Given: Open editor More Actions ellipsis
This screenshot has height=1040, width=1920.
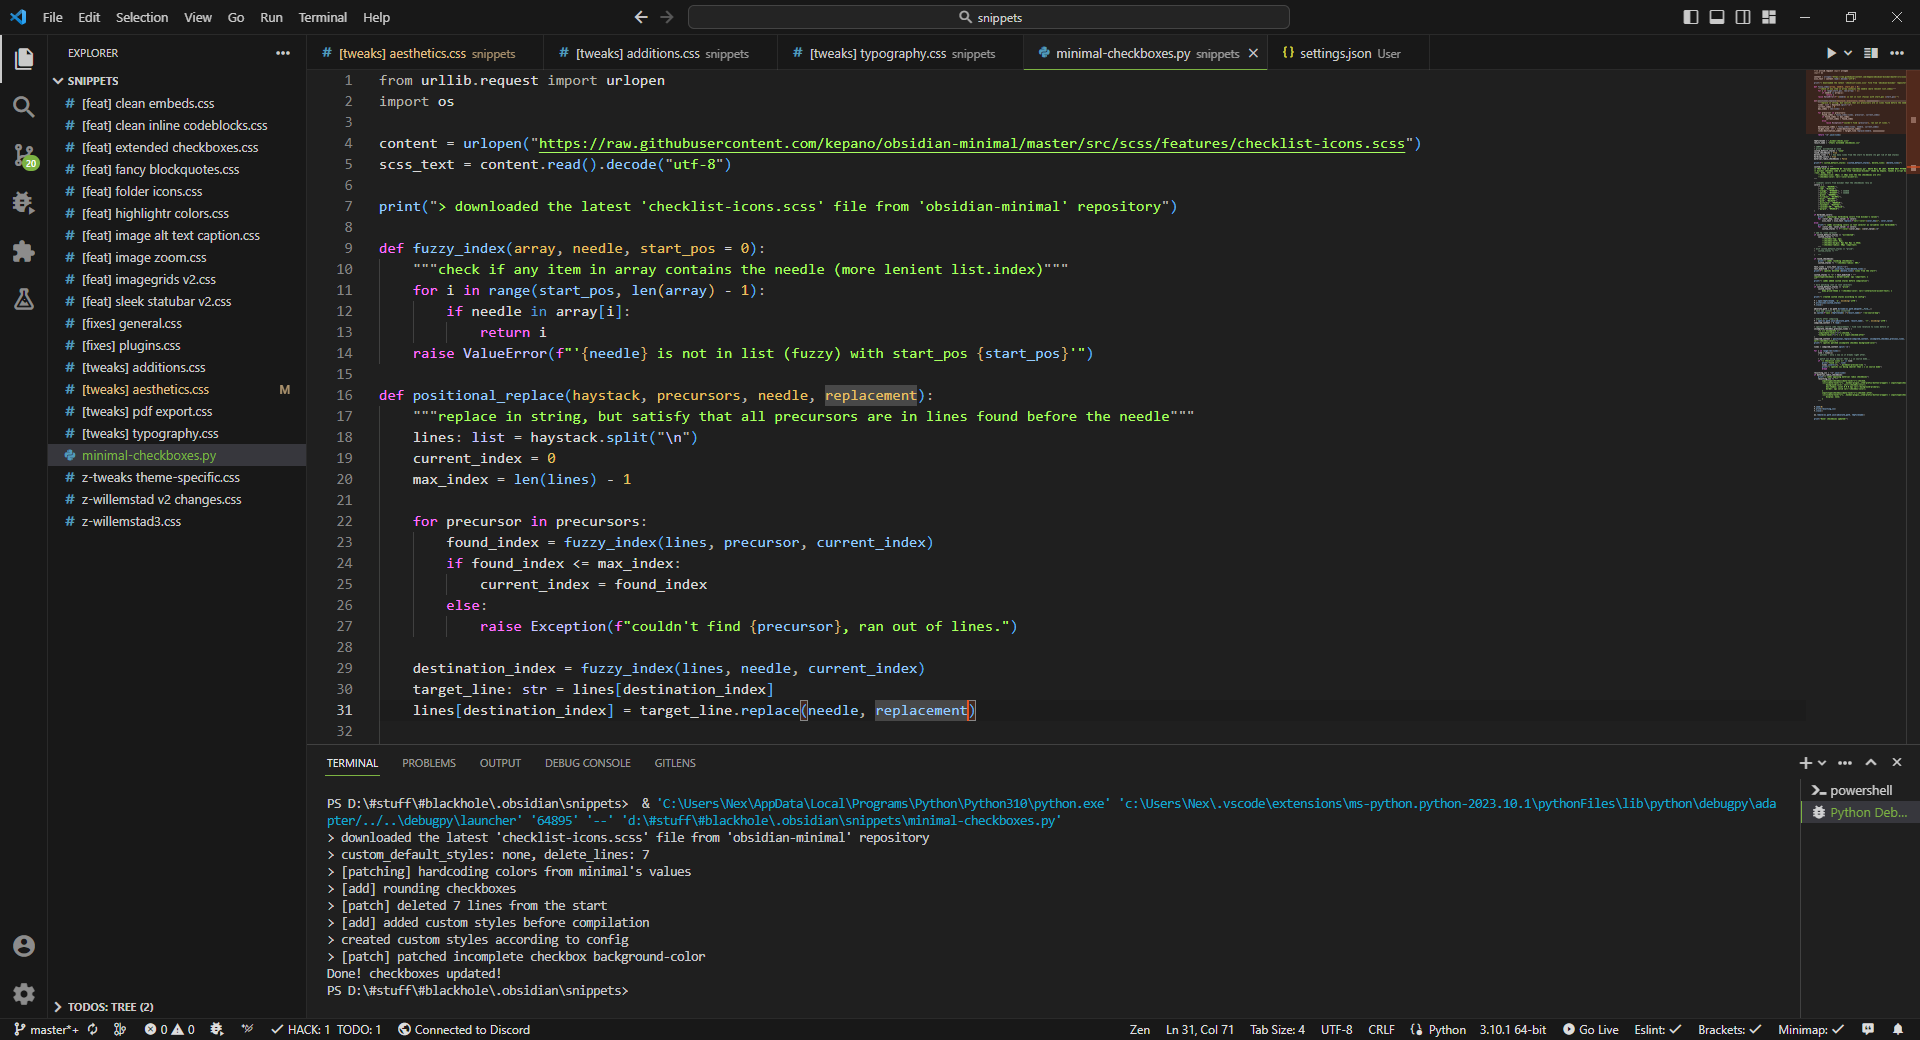Looking at the screenshot, I should tap(1897, 53).
